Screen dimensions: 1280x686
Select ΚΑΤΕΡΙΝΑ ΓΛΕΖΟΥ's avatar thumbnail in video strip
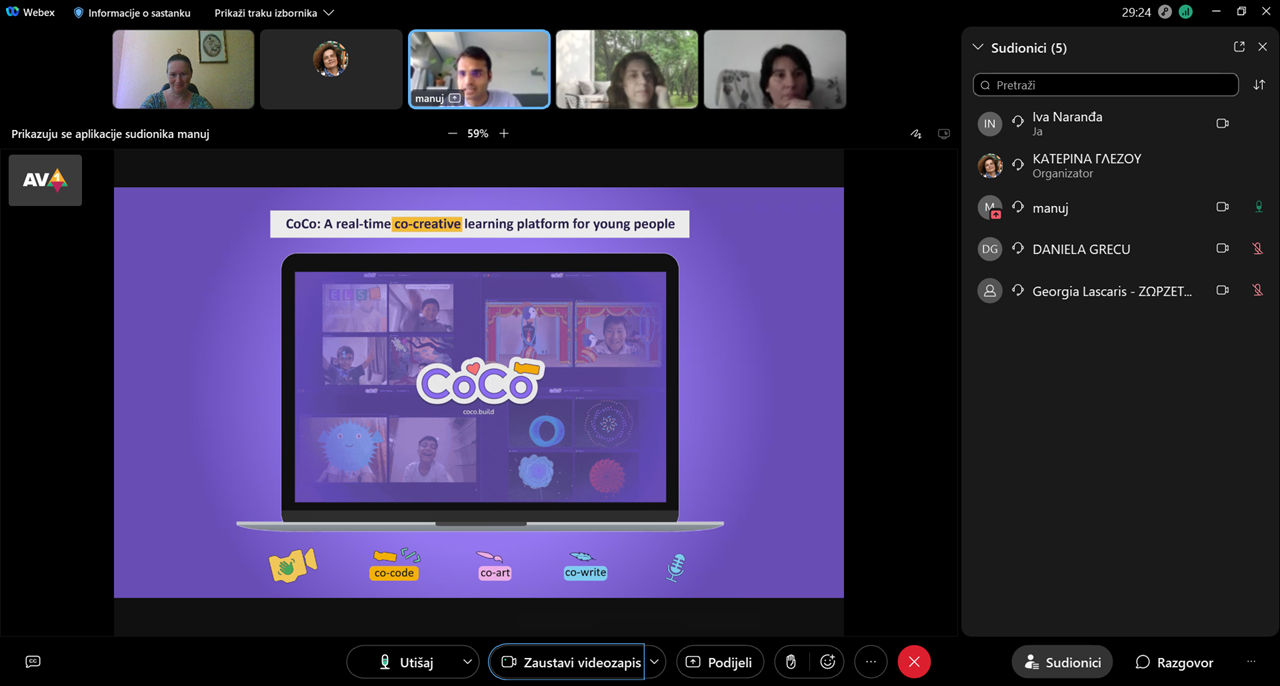(331, 69)
